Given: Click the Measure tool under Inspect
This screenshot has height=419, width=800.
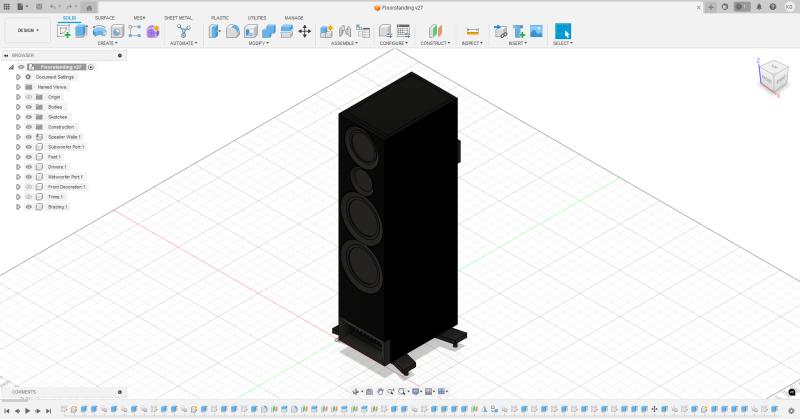Looking at the screenshot, I should (x=472, y=31).
